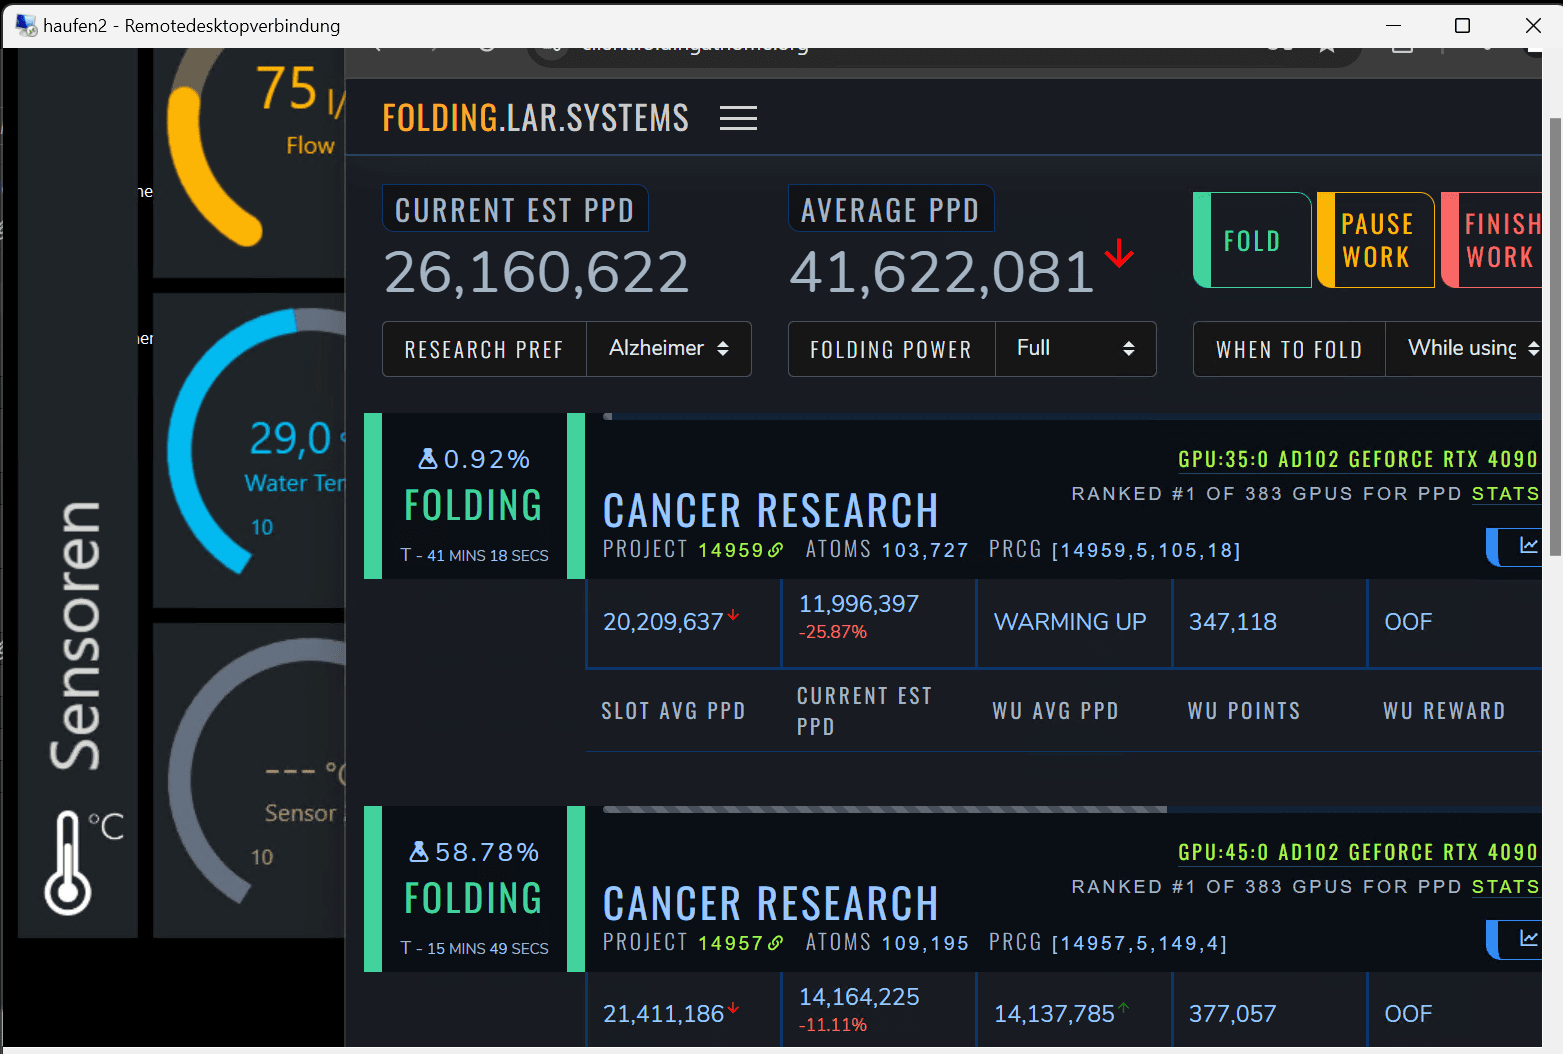Open project 14959 link
This screenshot has height=1054, width=1563.
pyautogui.click(x=731, y=550)
